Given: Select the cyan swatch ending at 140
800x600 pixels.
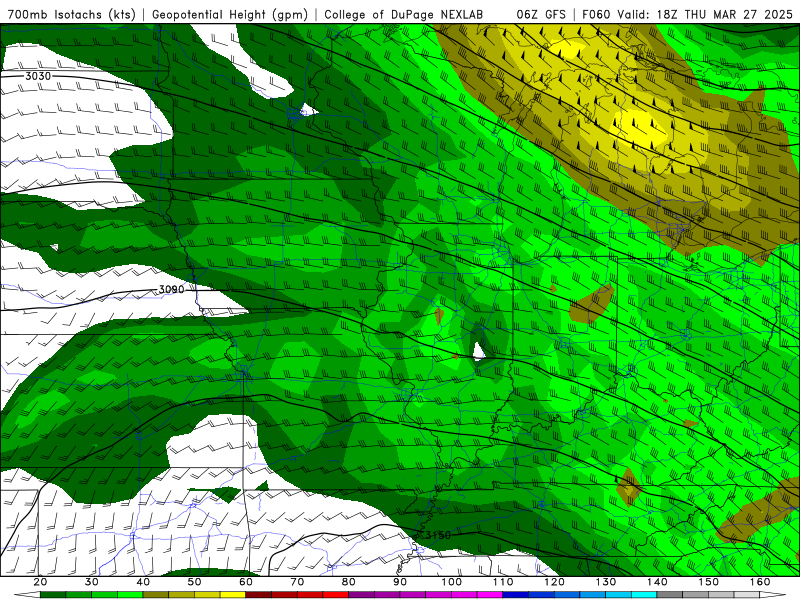Looking at the screenshot, I should (644, 595).
